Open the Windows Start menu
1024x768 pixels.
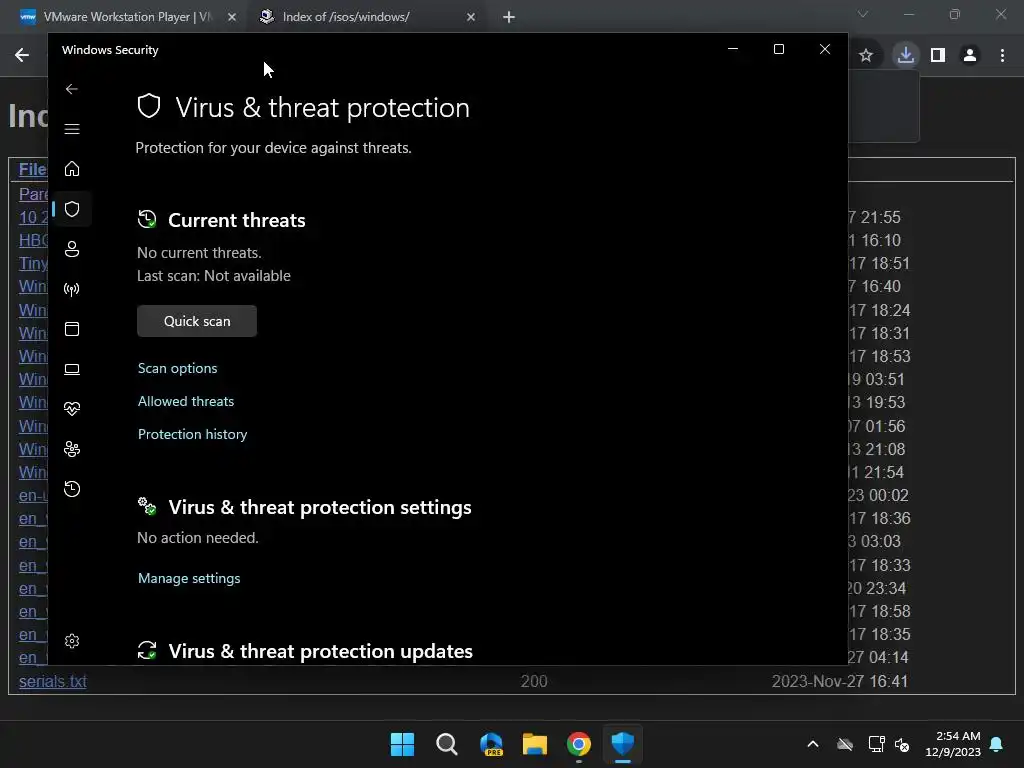402,744
